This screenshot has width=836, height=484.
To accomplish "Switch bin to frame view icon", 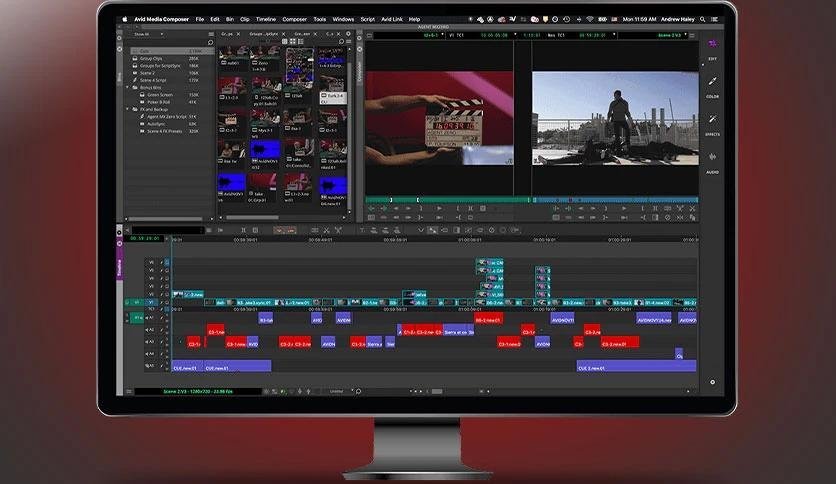I will [293, 42].
